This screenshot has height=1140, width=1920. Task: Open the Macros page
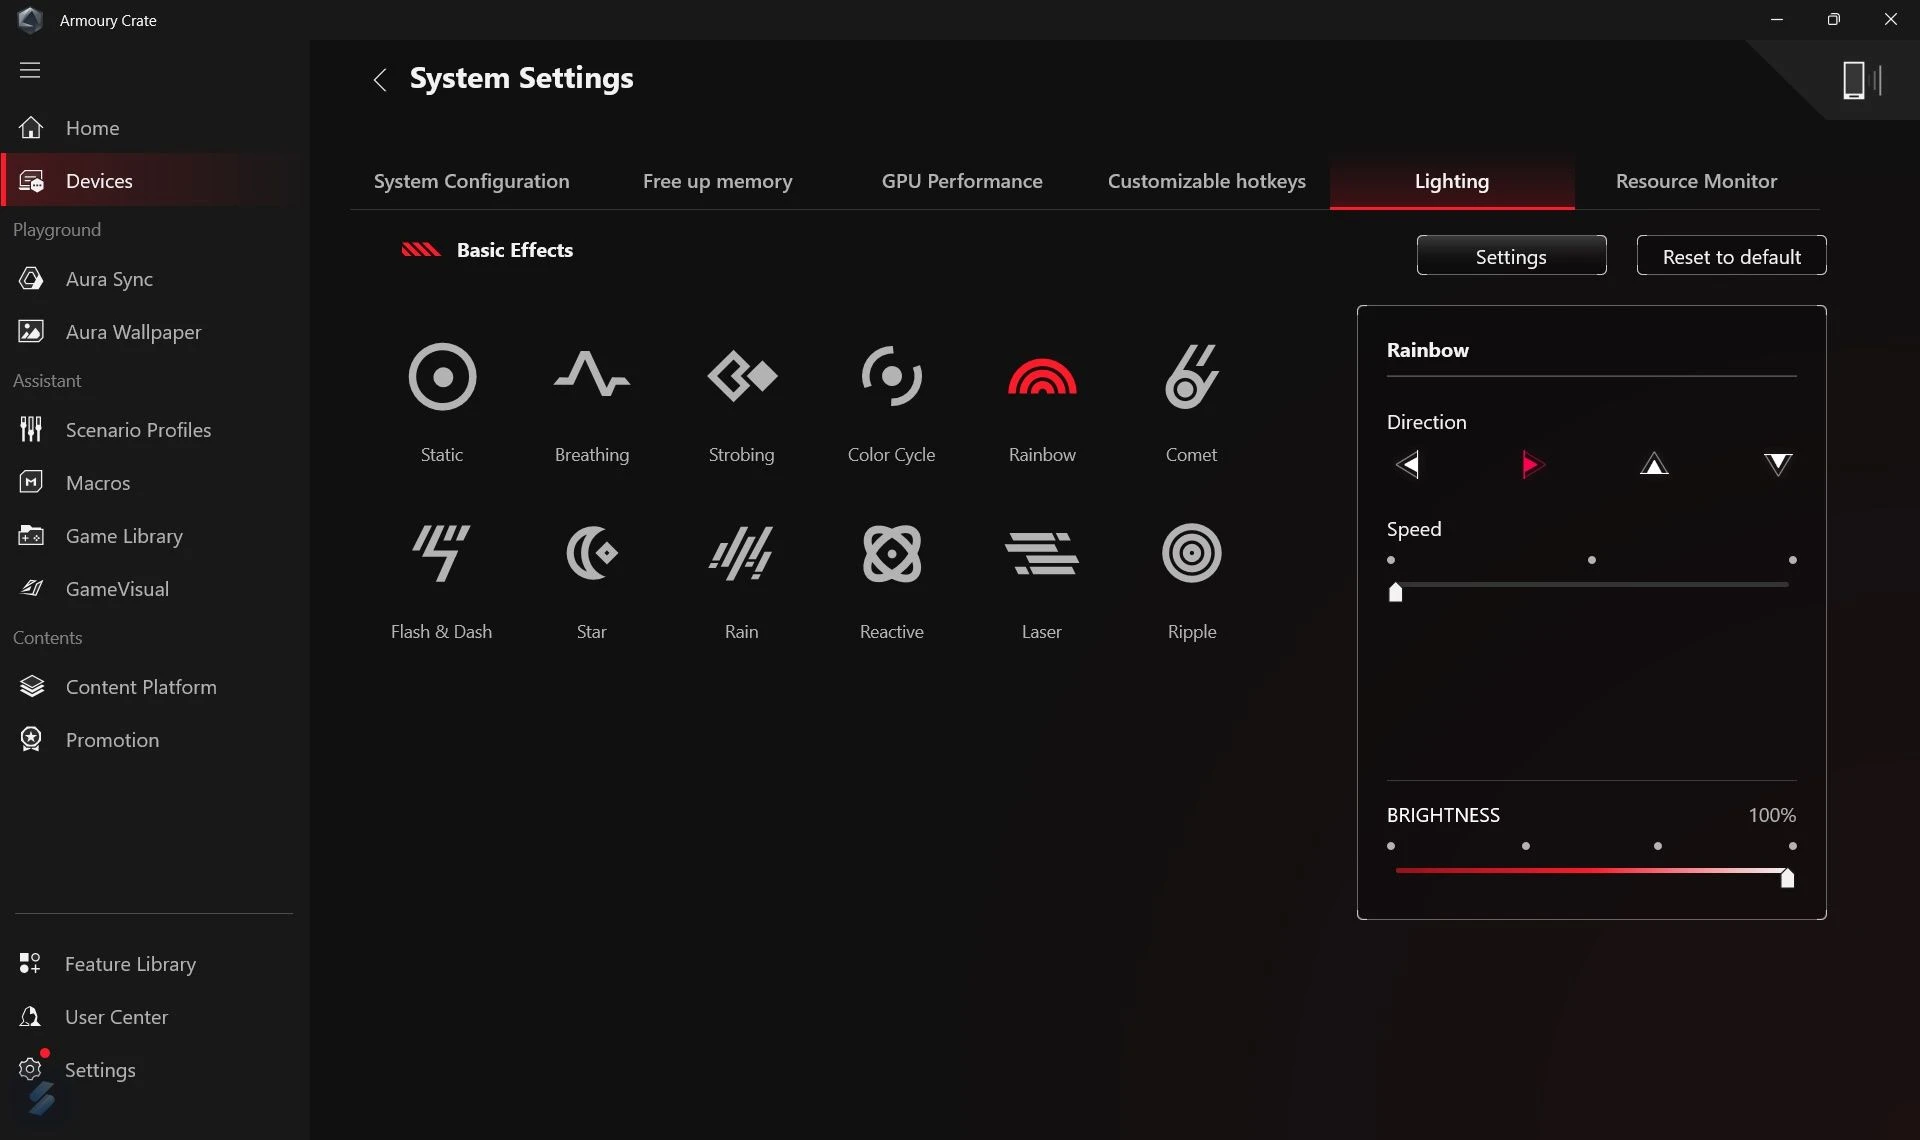tap(155, 483)
